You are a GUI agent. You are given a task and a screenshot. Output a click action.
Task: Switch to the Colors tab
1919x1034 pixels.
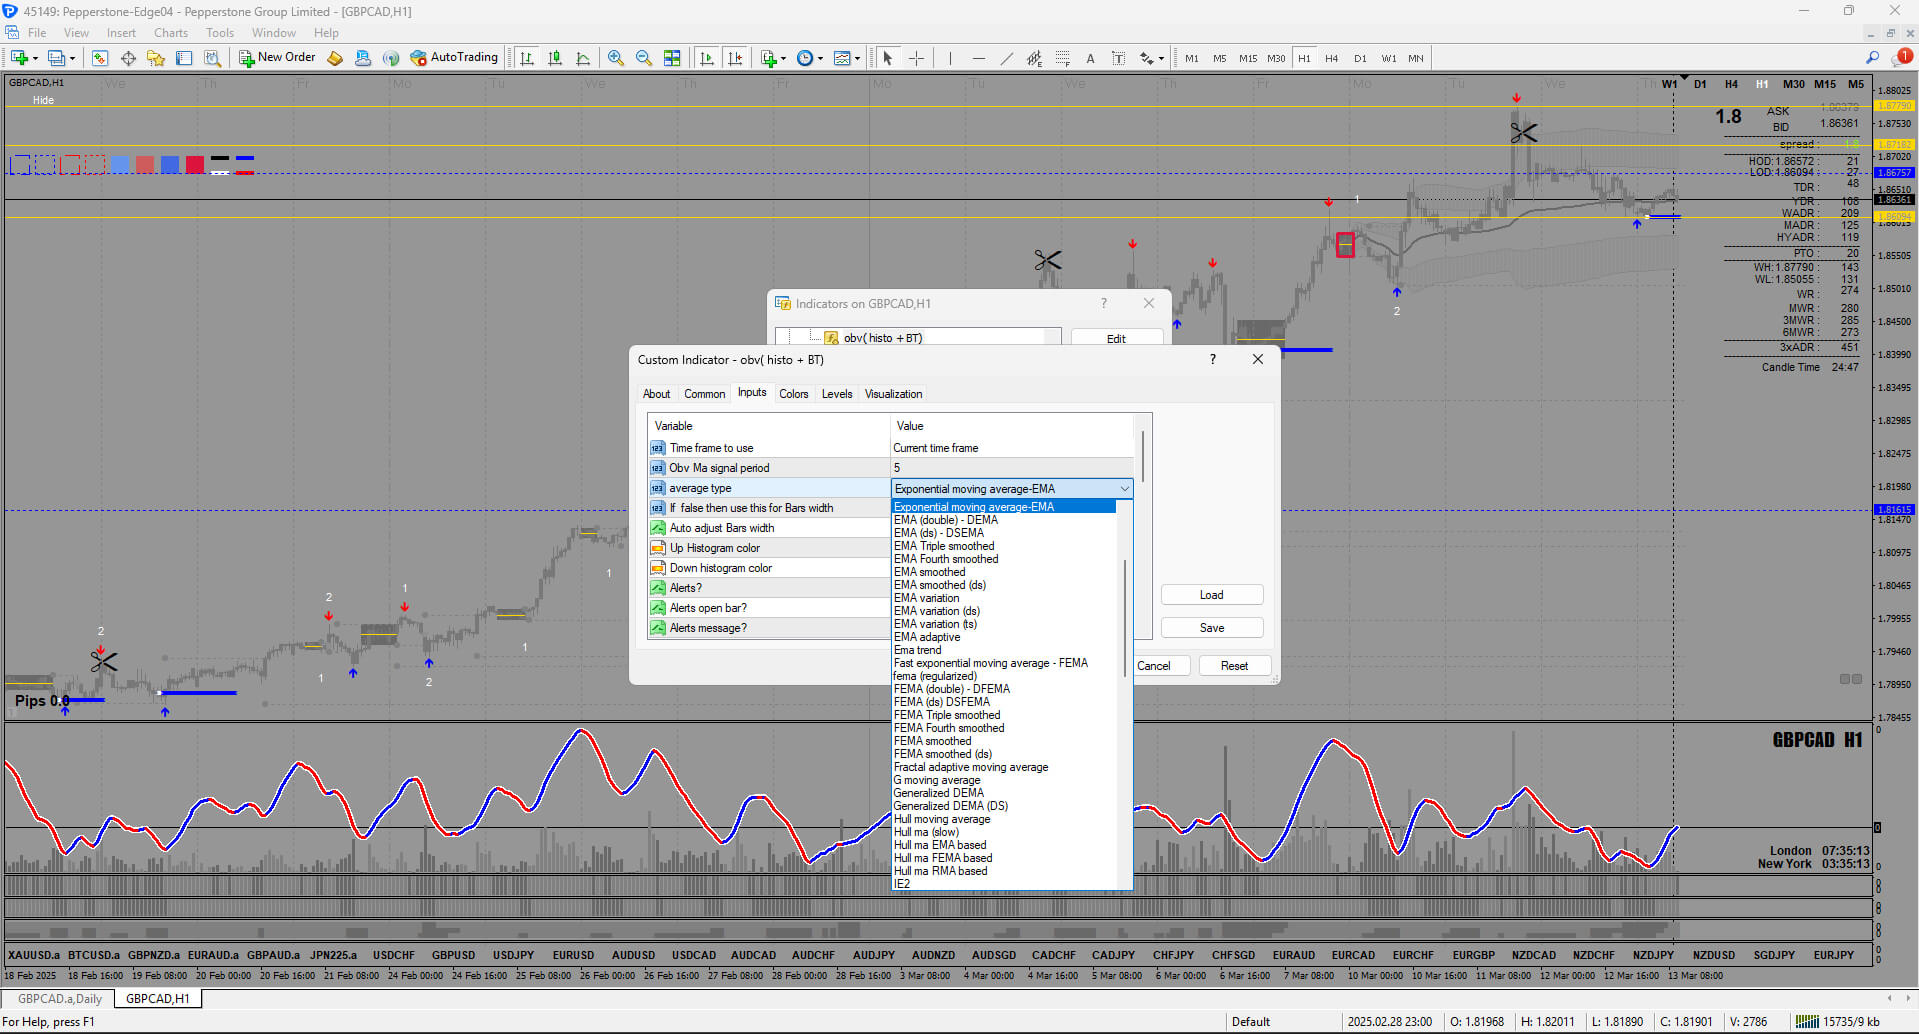coord(793,394)
